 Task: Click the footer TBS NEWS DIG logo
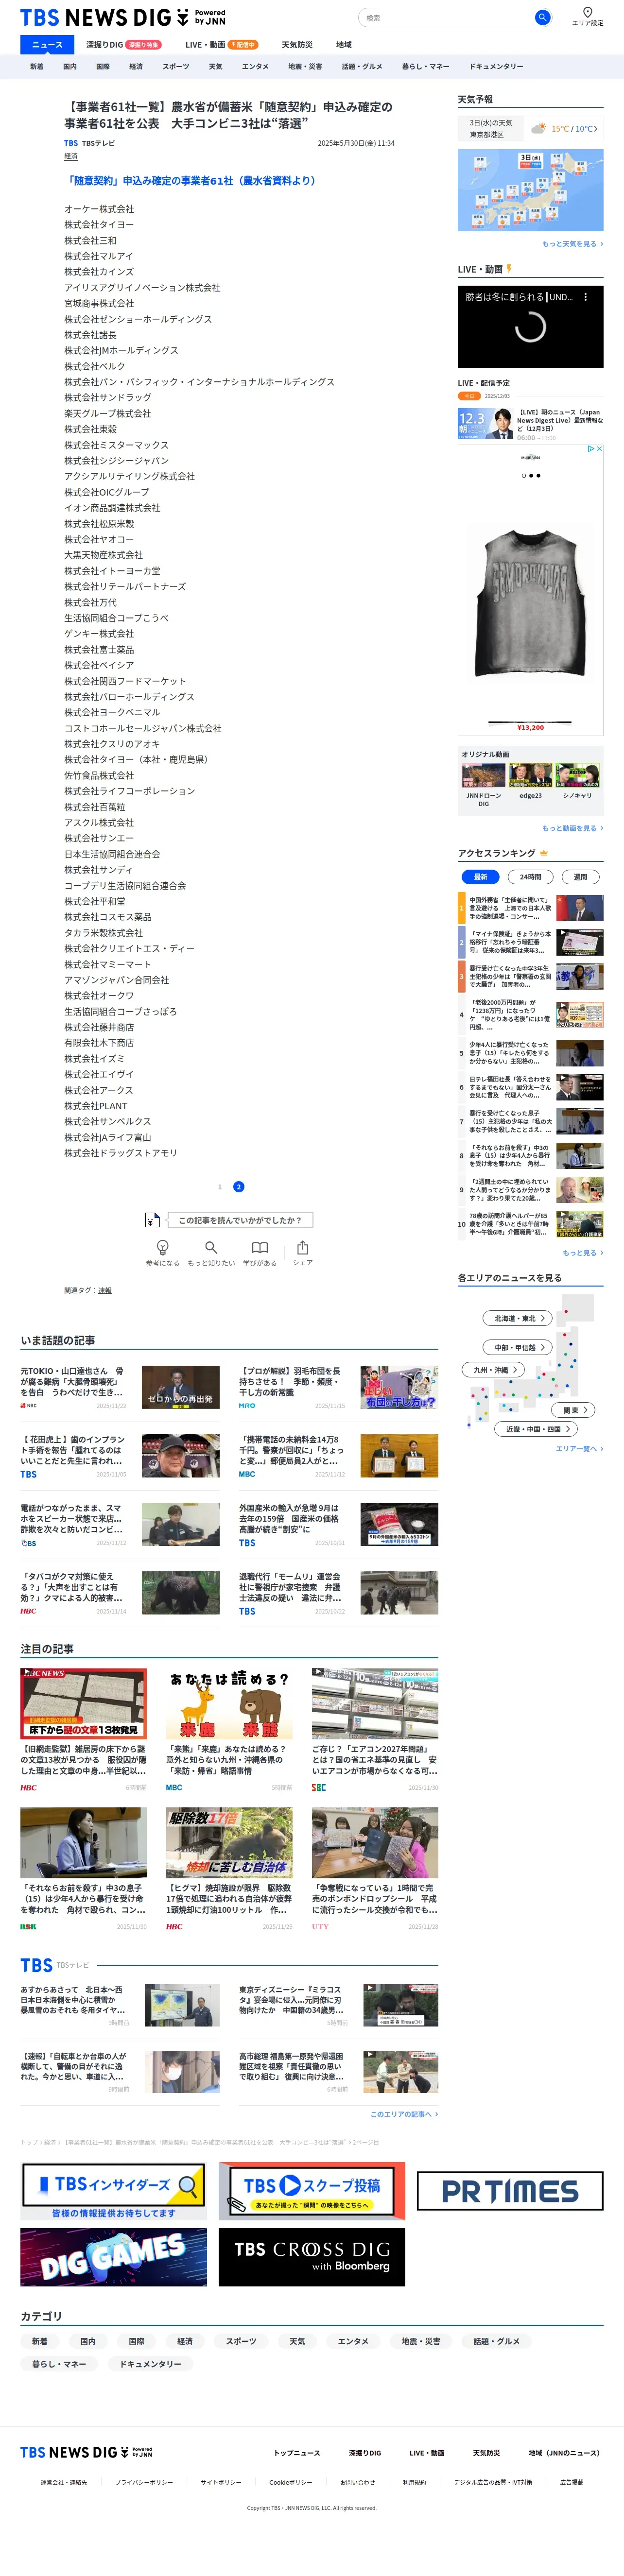pos(86,2452)
